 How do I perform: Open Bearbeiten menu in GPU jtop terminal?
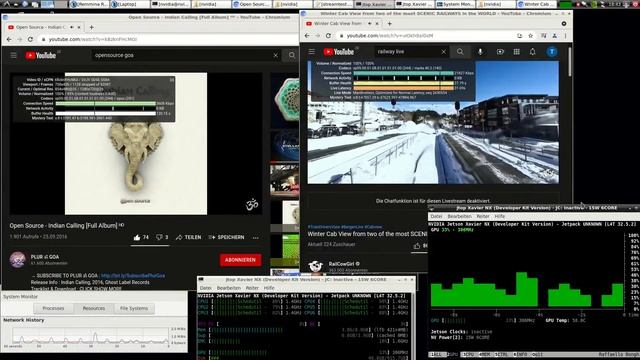[460, 216]
